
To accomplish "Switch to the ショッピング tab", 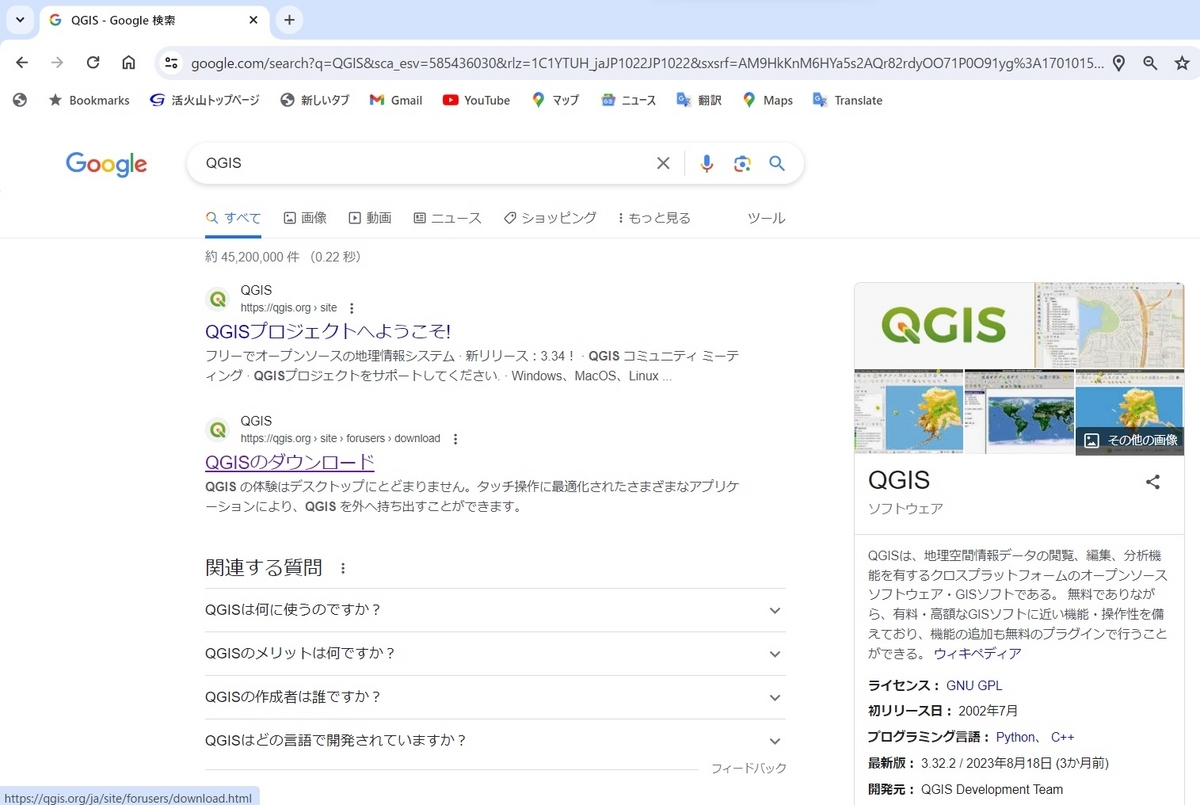I will [x=550, y=218].
